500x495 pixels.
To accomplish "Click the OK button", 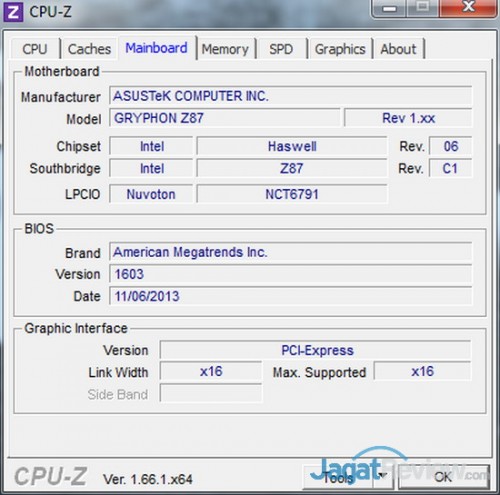I will click(443, 477).
